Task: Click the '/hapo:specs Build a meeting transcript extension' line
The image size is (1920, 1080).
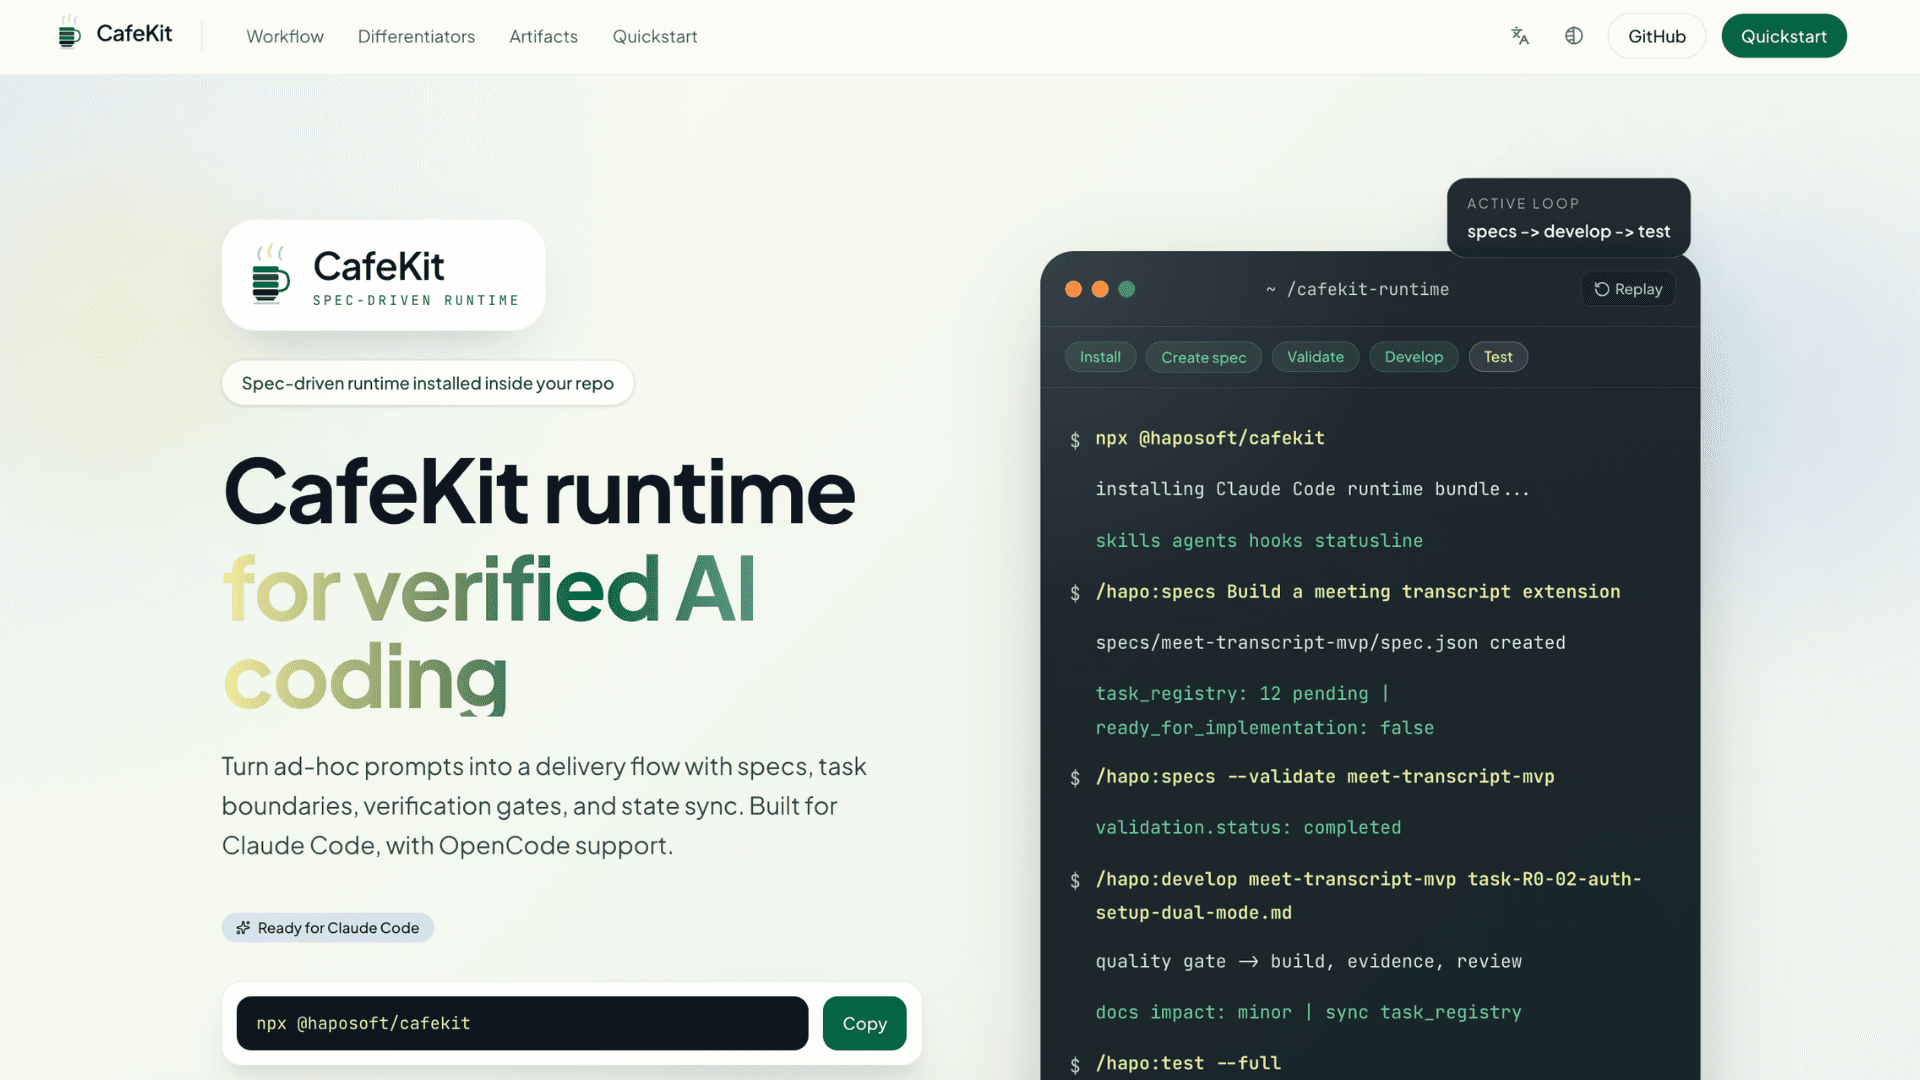Action: [x=1357, y=592]
